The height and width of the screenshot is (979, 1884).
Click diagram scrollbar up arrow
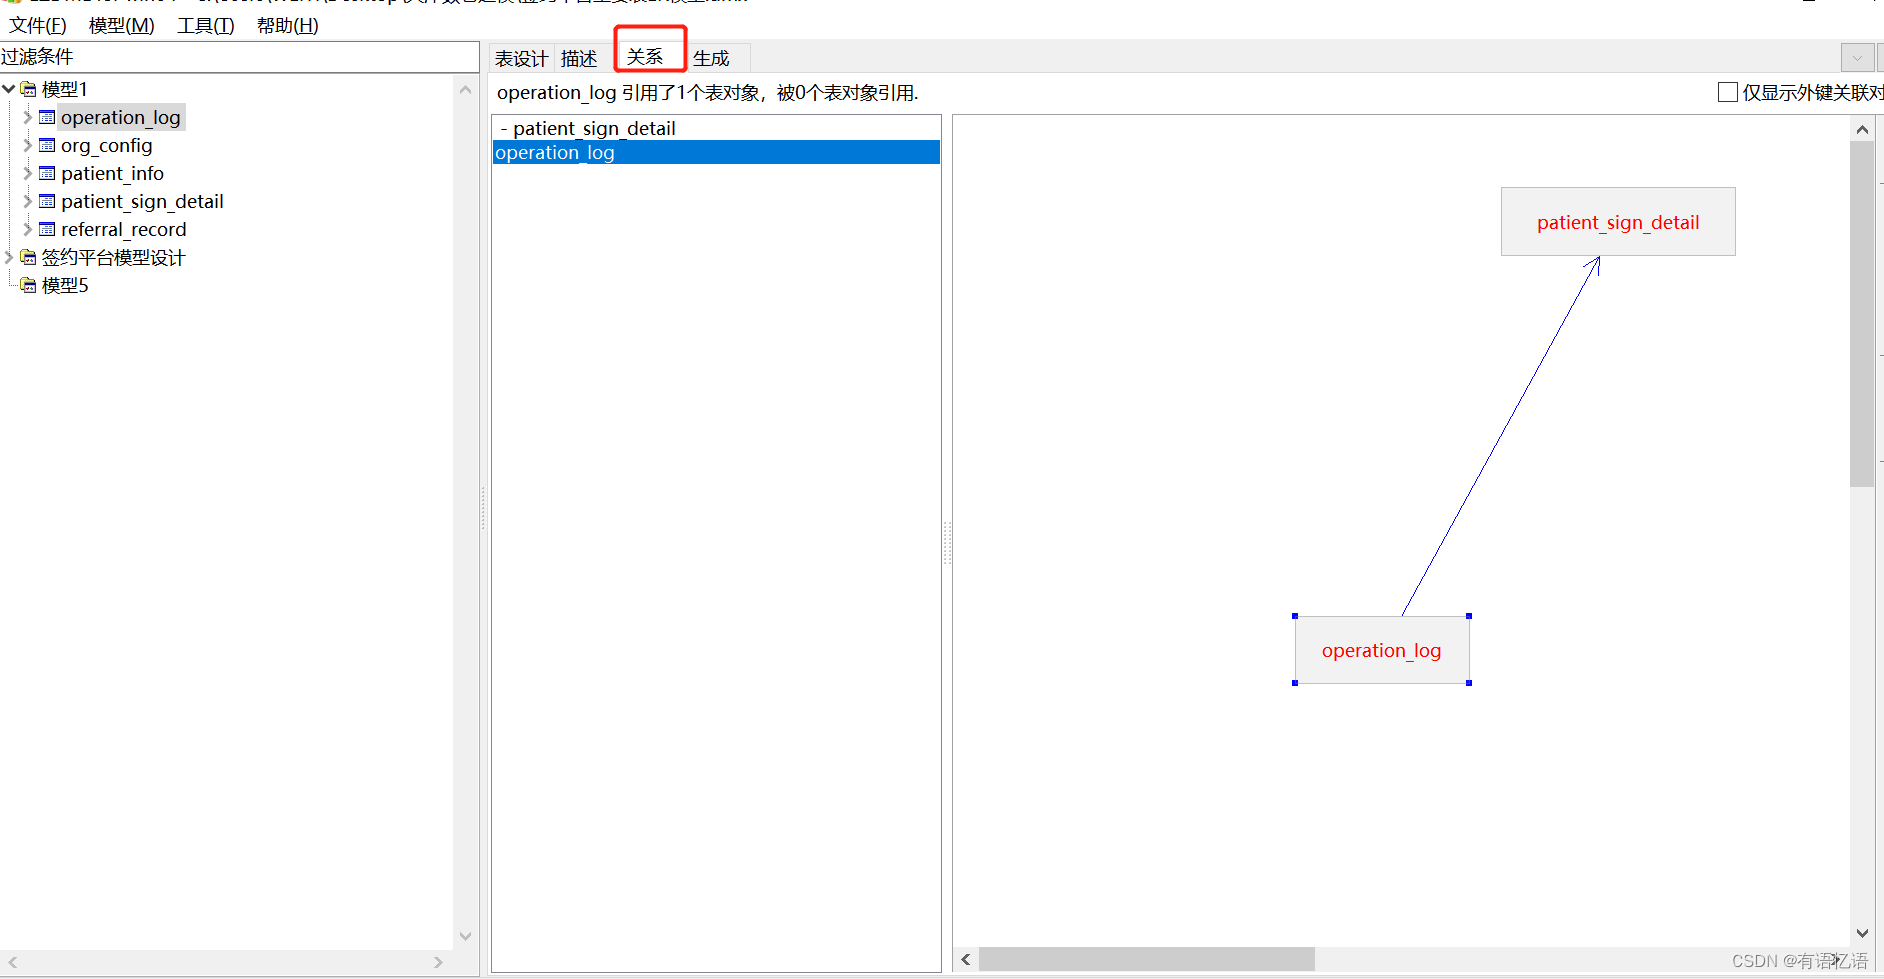click(x=1862, y=129)
